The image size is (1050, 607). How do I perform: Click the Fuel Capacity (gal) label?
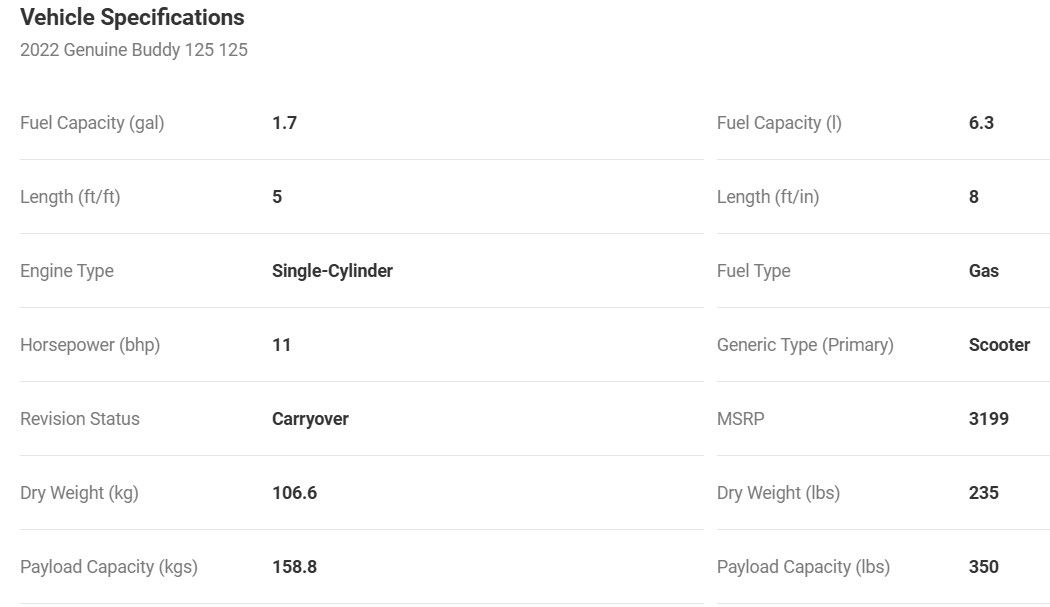tap(92, 123)
